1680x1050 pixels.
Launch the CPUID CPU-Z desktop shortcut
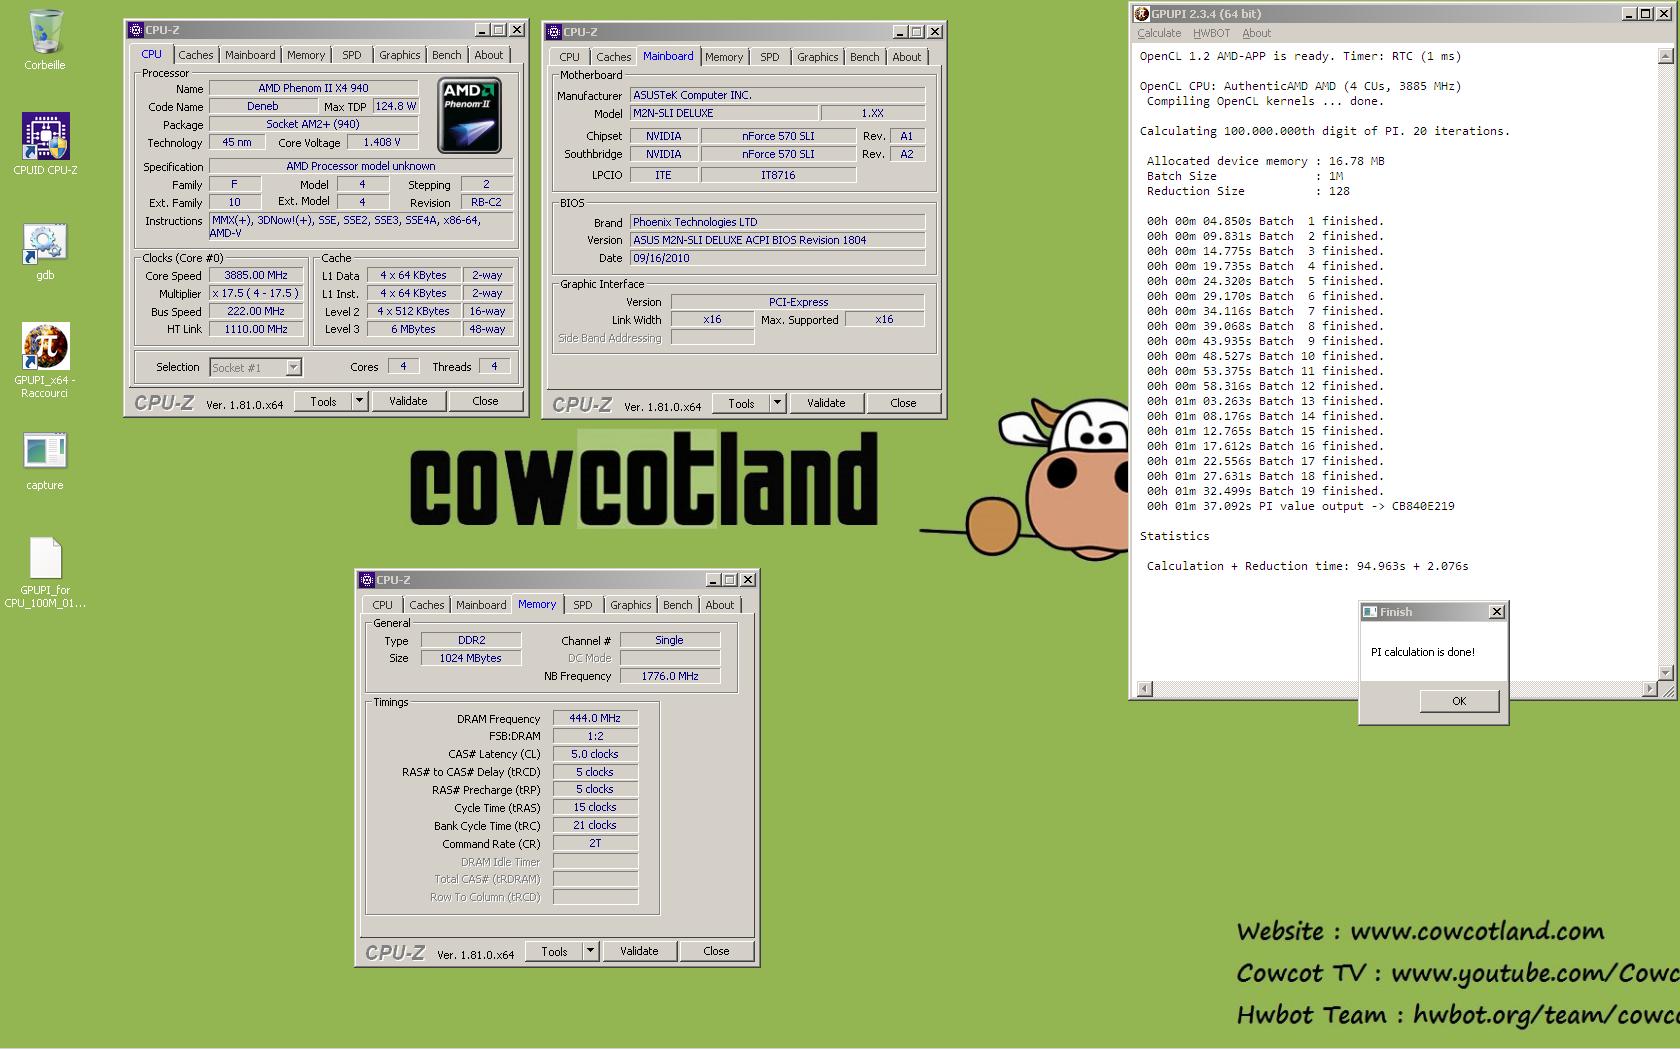[45, 137]
